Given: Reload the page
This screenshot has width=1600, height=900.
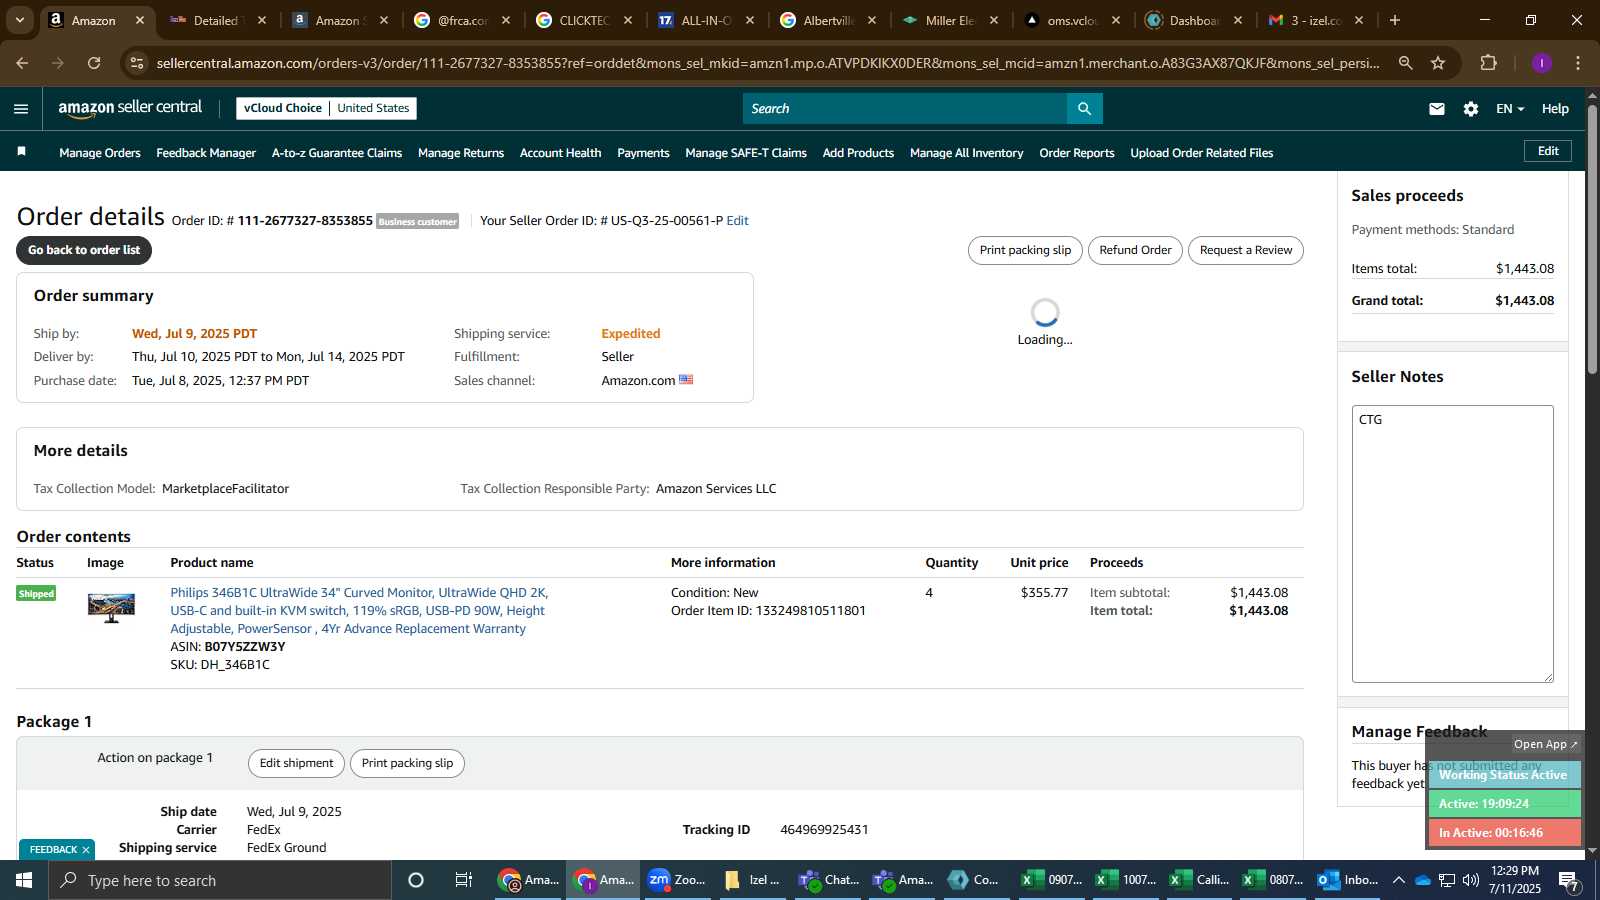Looking at the screenshot, I should 94,63.
